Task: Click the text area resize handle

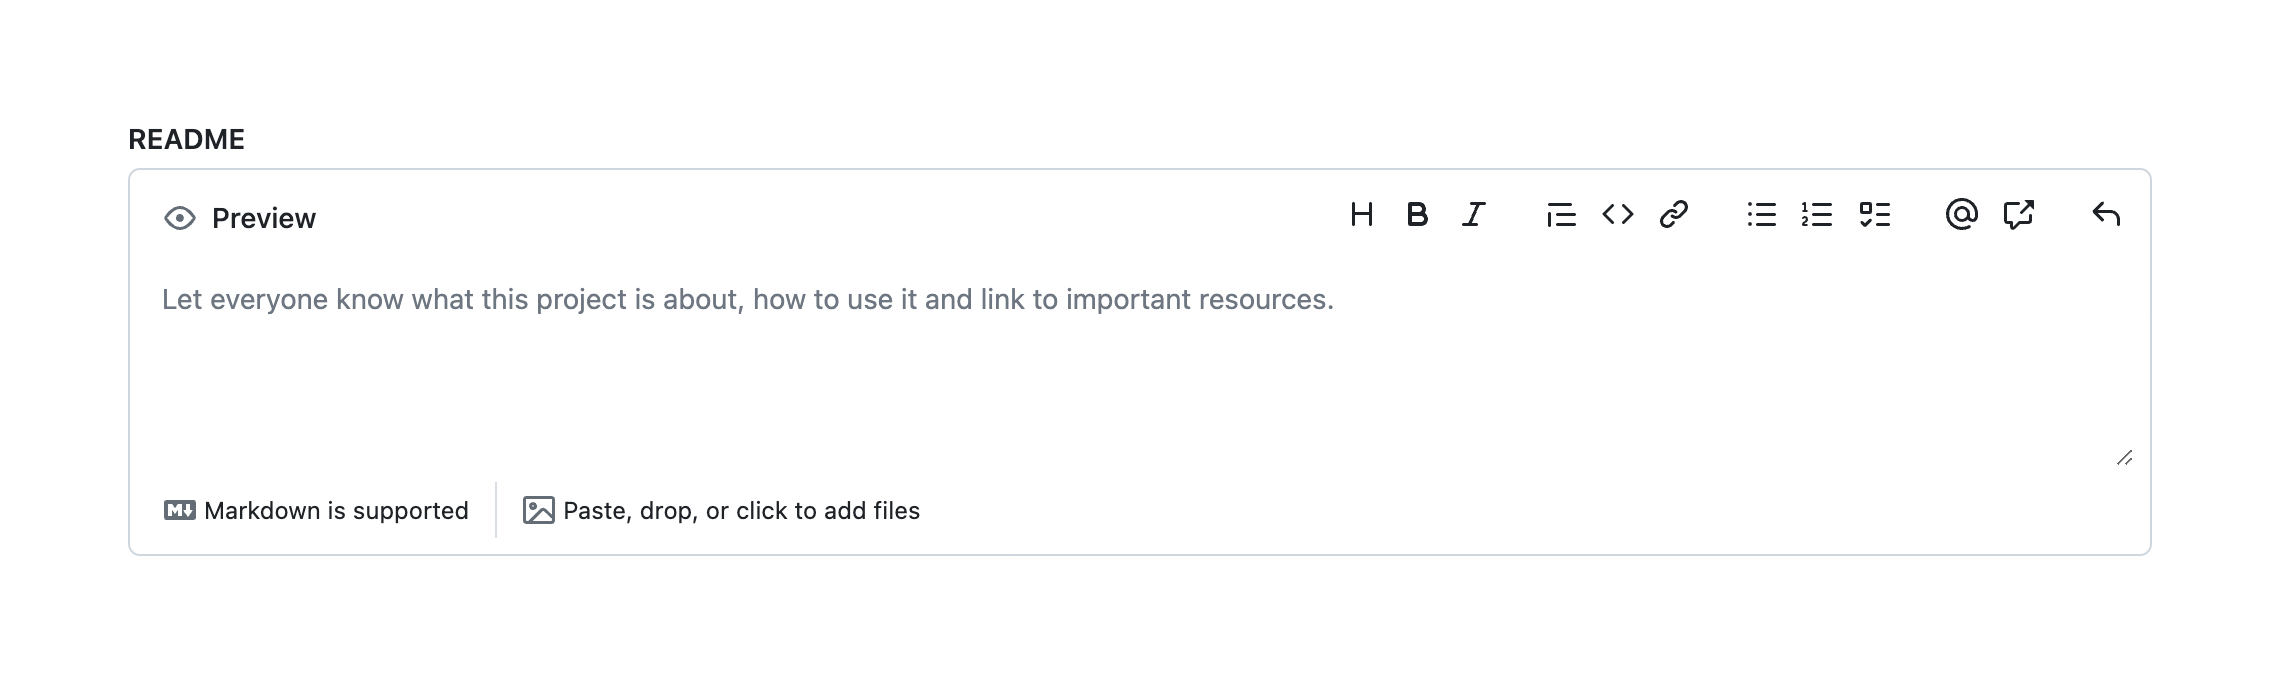Action: coord(2124,458)
